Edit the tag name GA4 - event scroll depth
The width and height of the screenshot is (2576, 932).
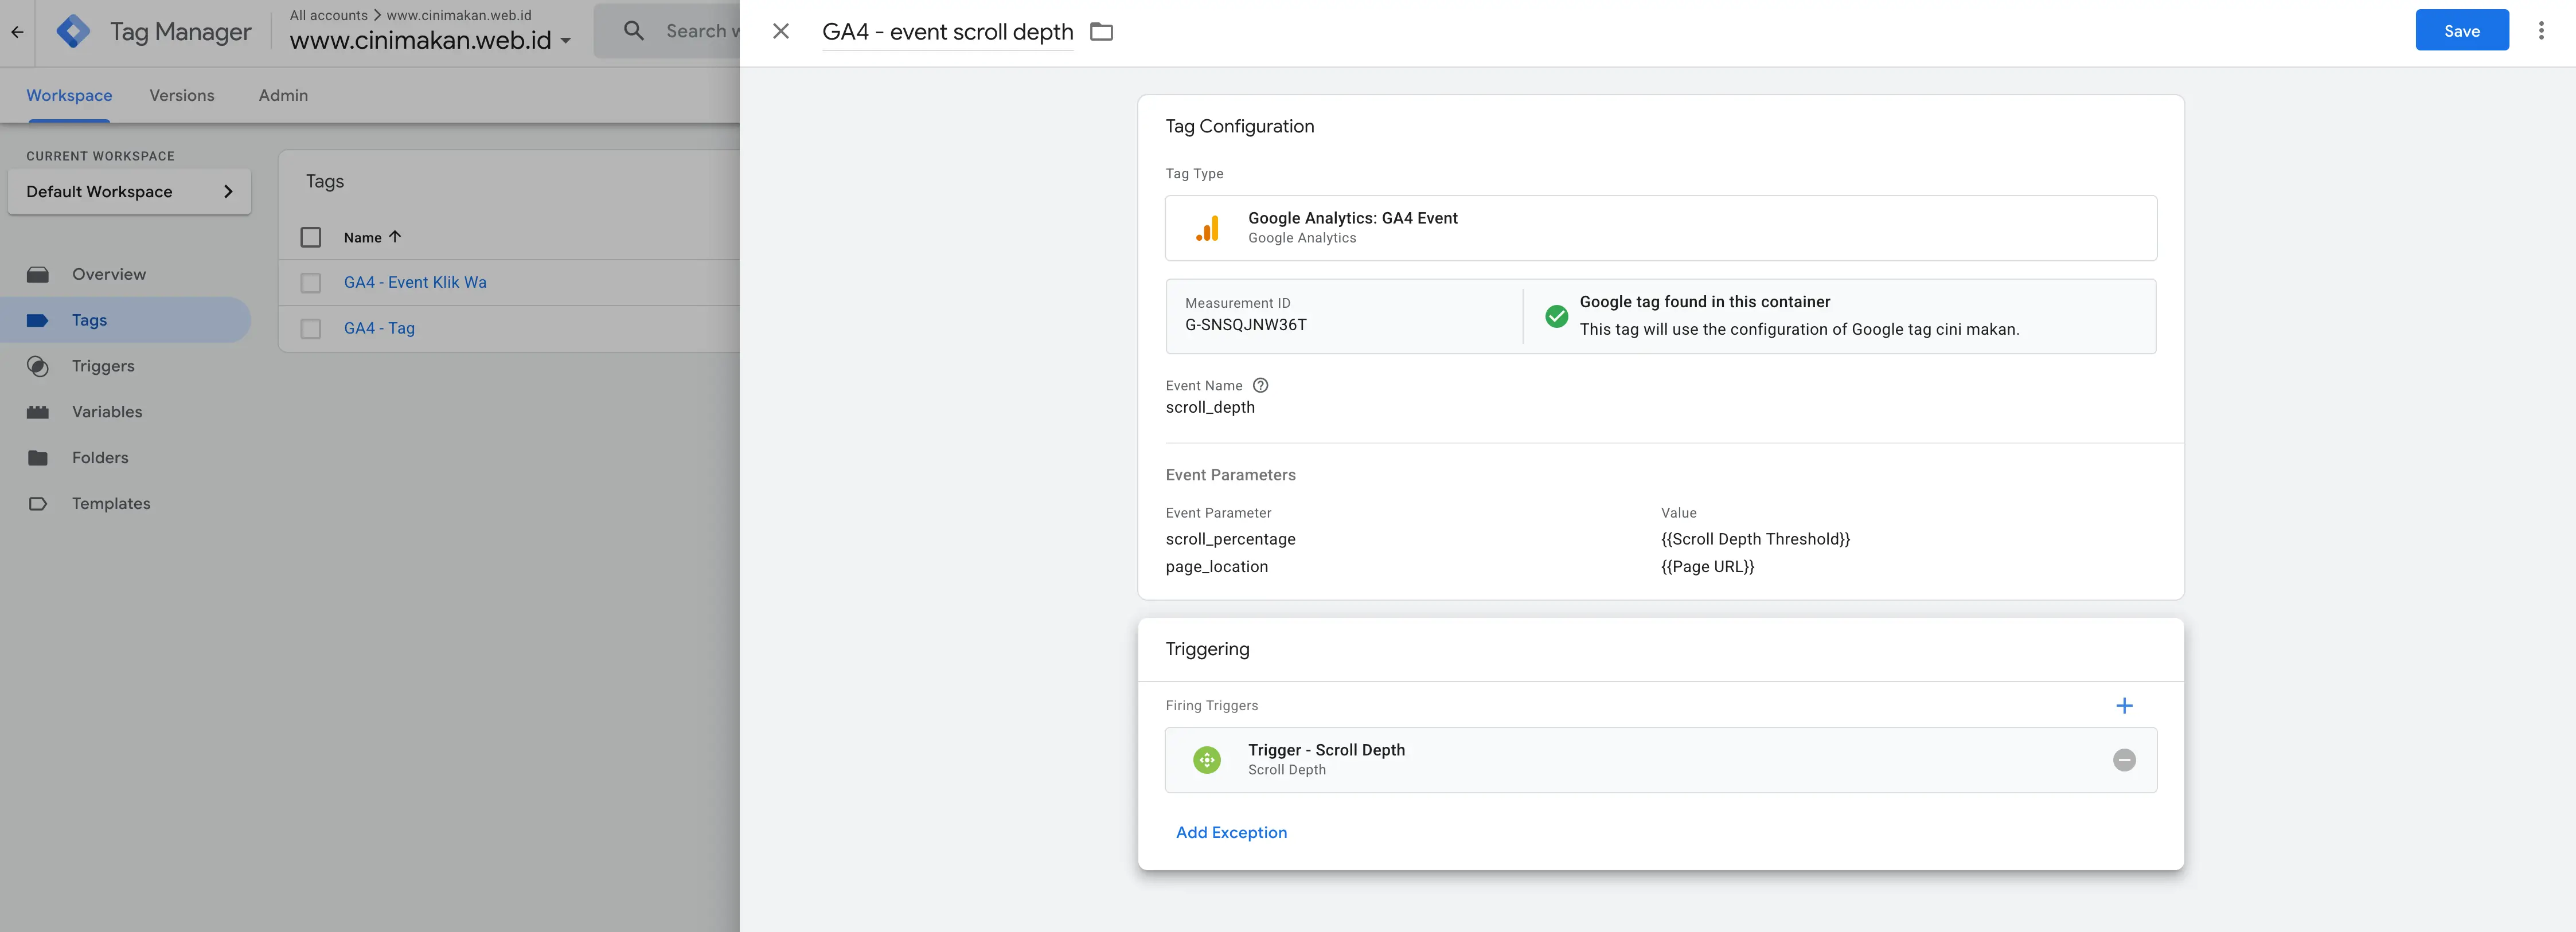(x=947, y=32)
